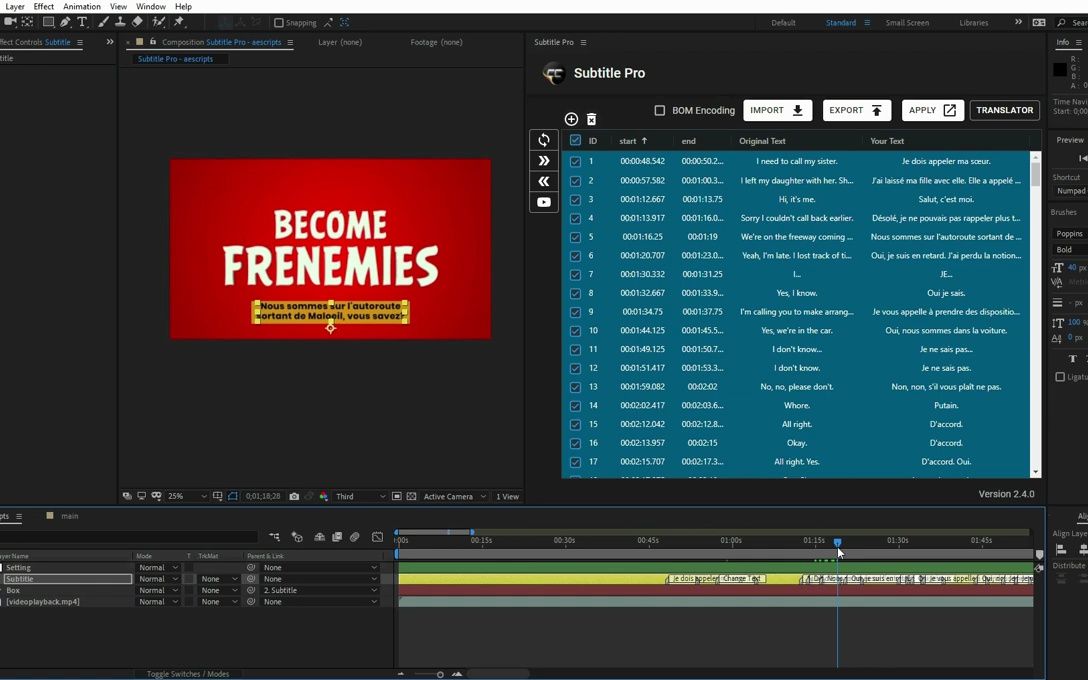Enable BOM Encoding
Screen dimensions: 1088x680
point(659,110)
